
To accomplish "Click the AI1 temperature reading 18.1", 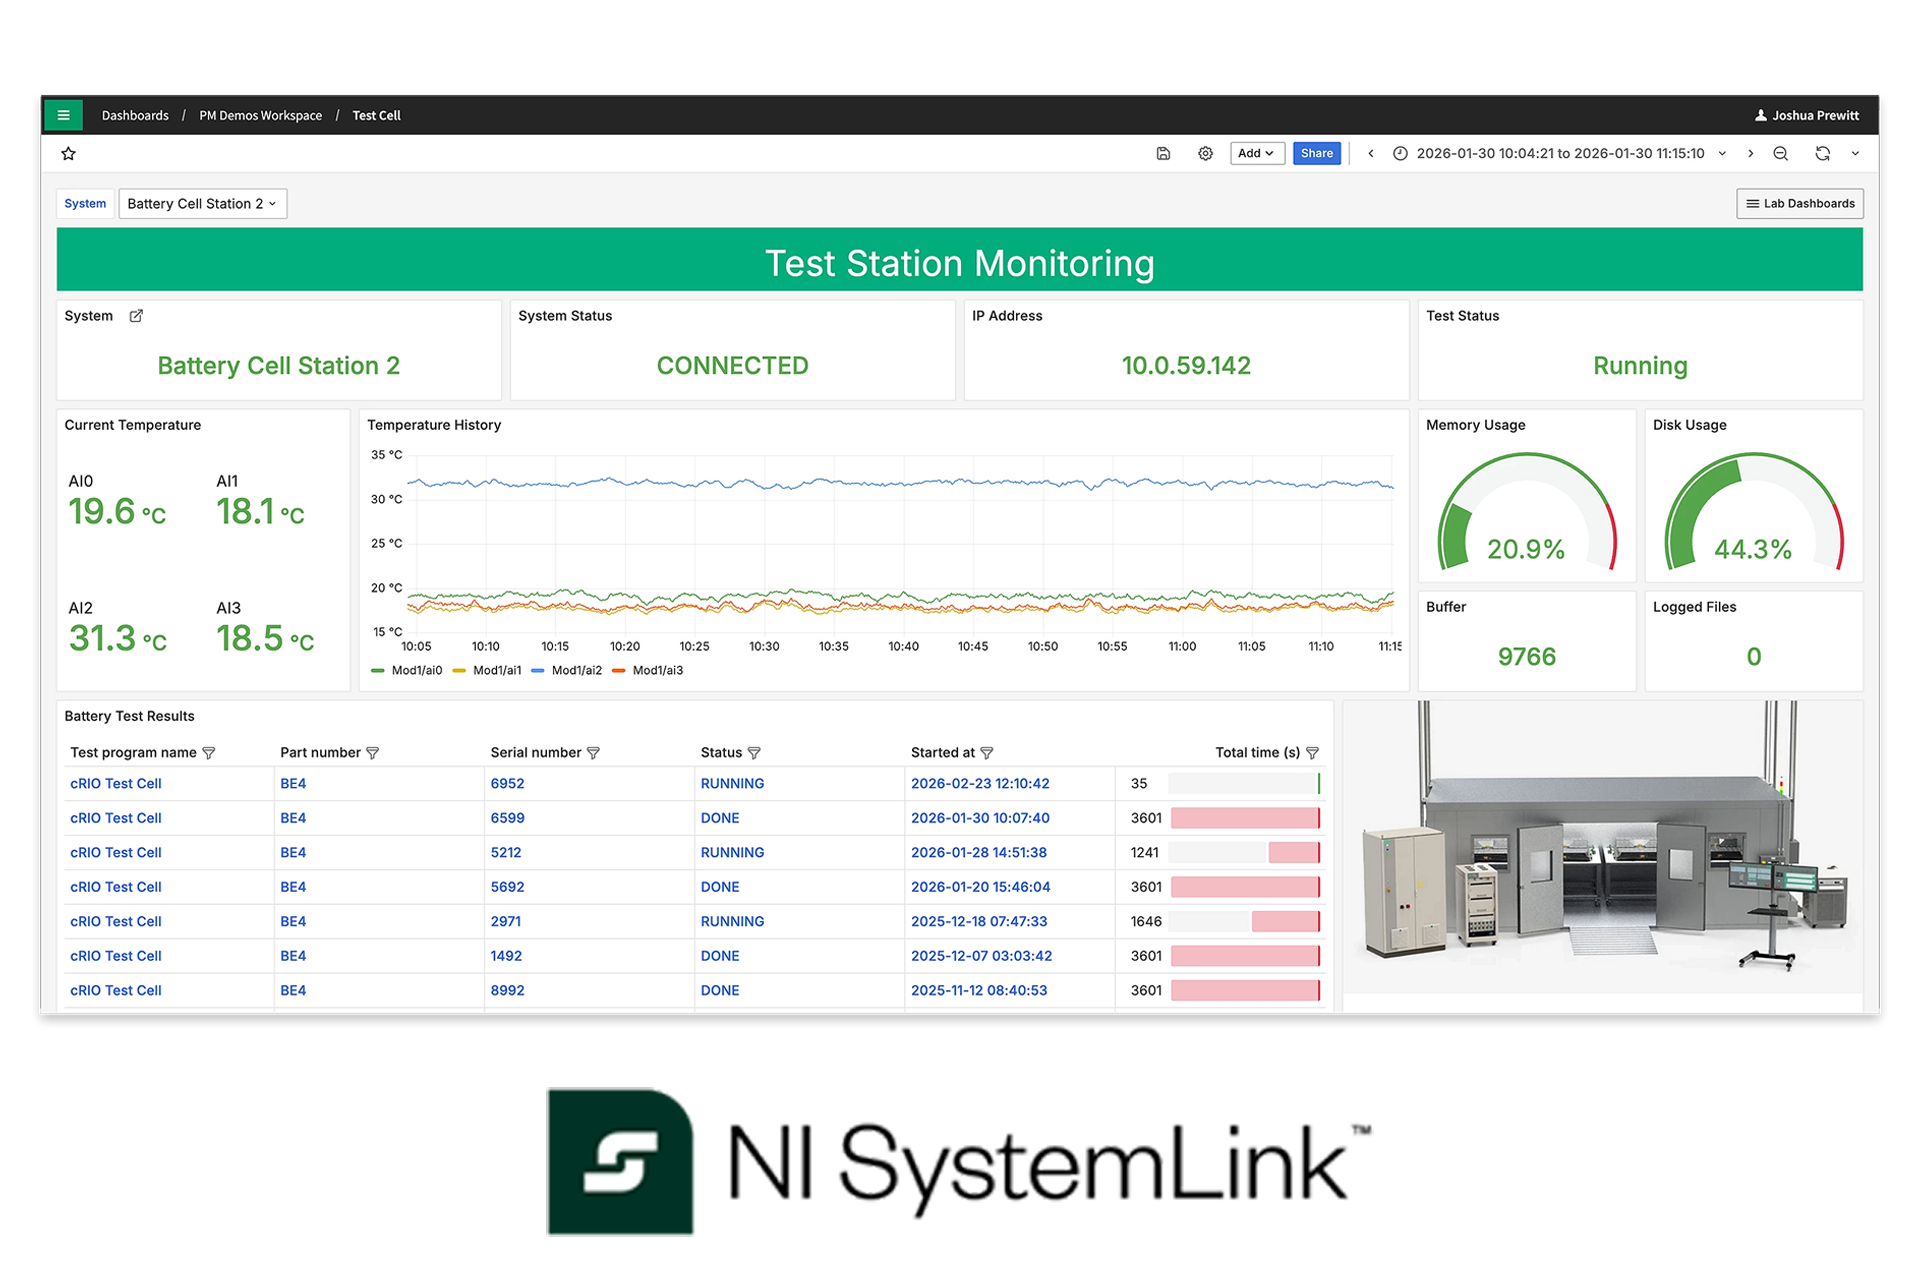I will pyautogui.click(x=260, y=512).
